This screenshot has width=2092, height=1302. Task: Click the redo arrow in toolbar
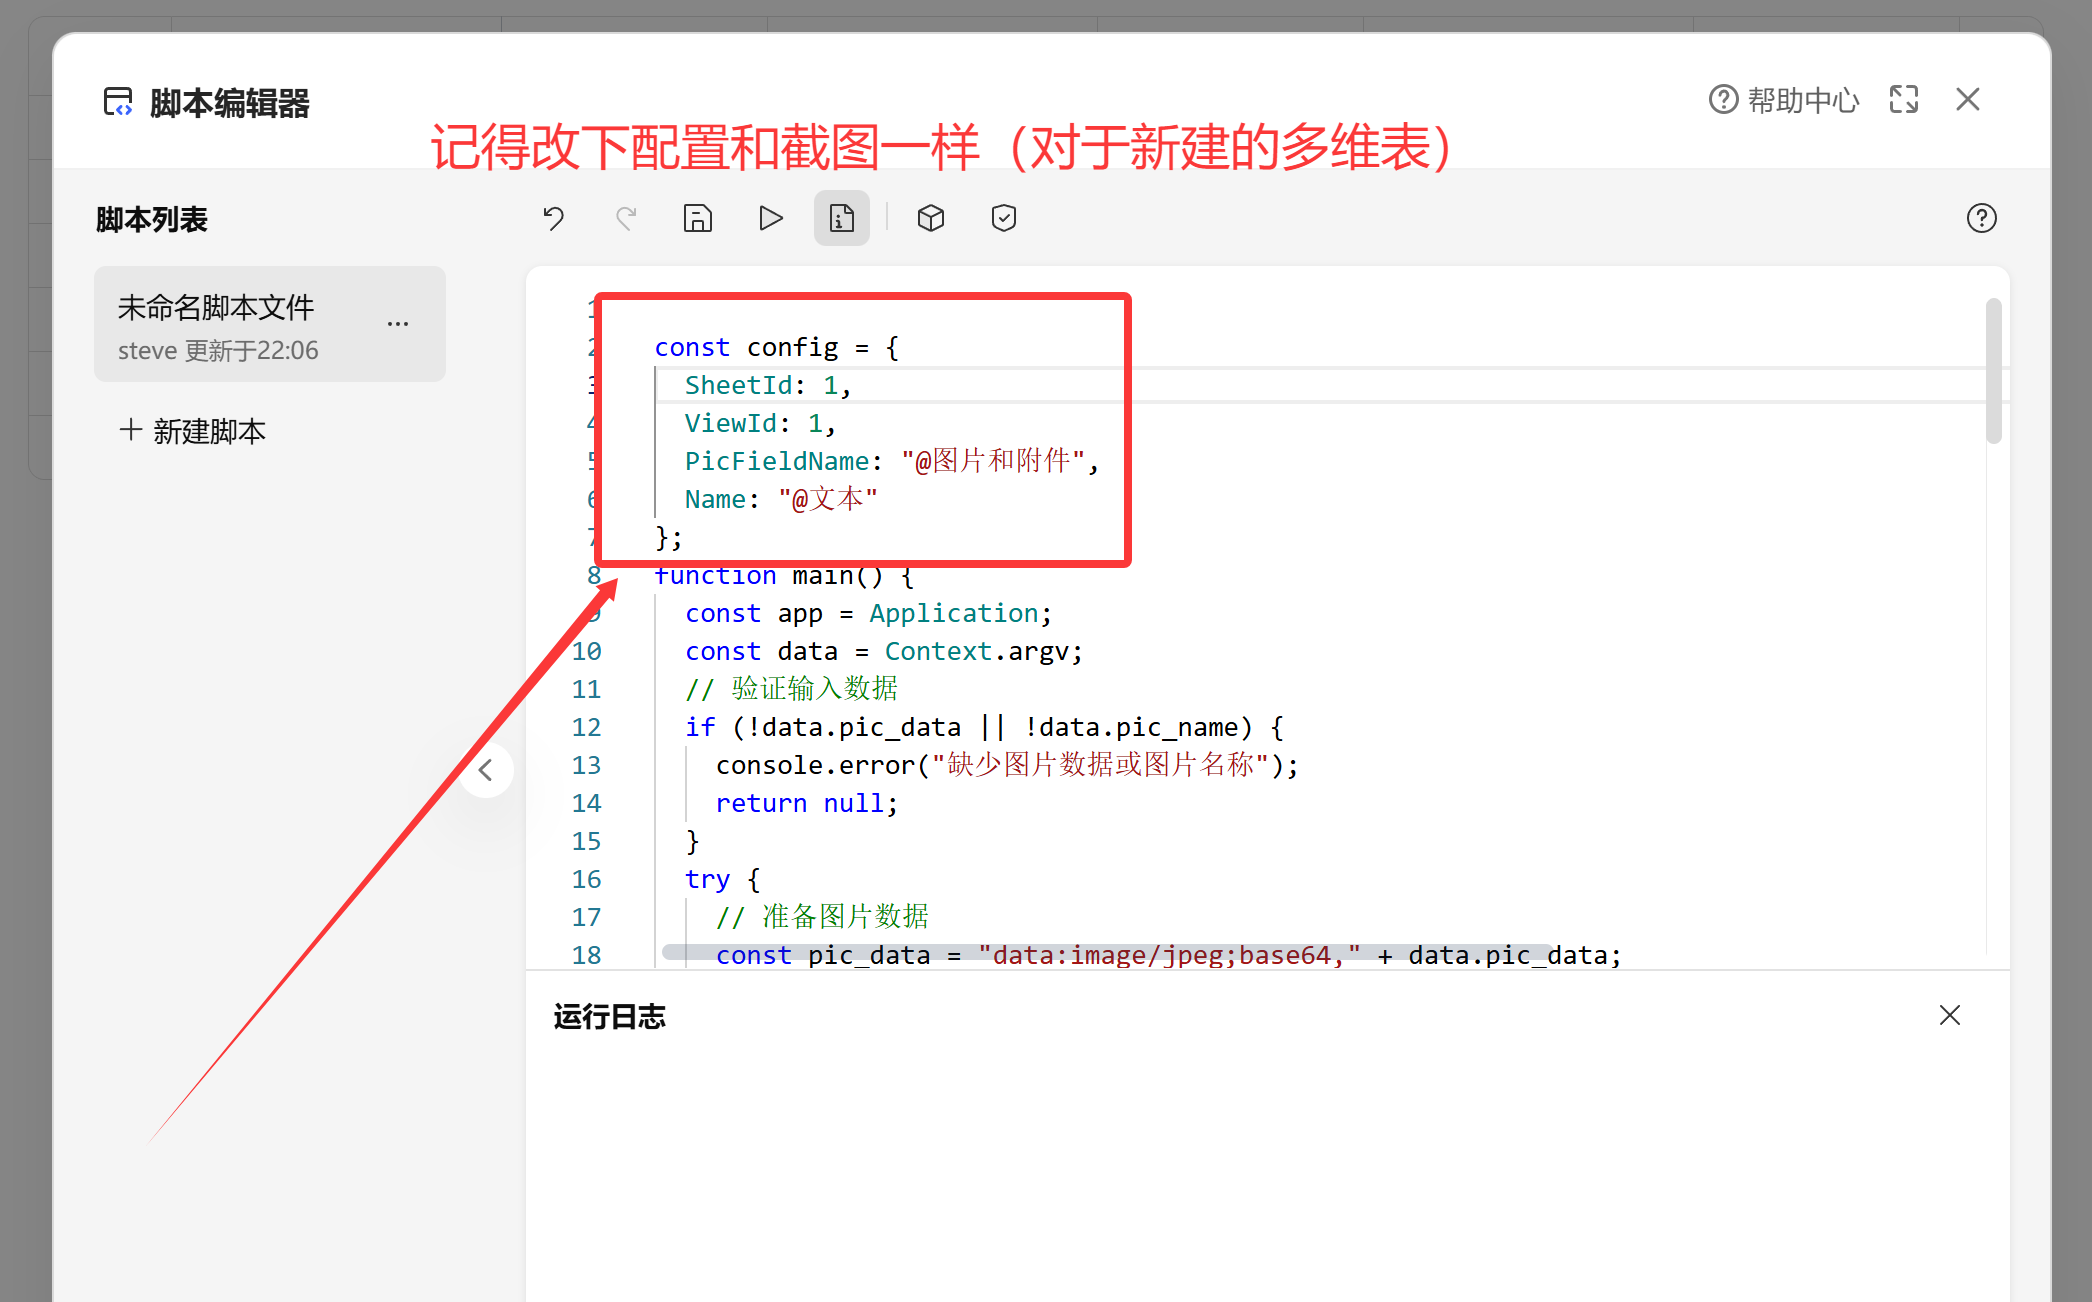(x=626, y=218)
